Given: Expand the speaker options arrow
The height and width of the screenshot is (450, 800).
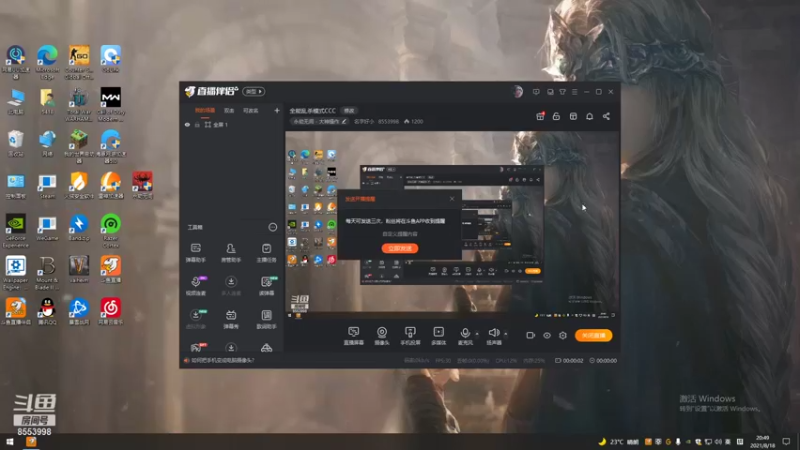Looking at the screenshot, I should [506, 334].
